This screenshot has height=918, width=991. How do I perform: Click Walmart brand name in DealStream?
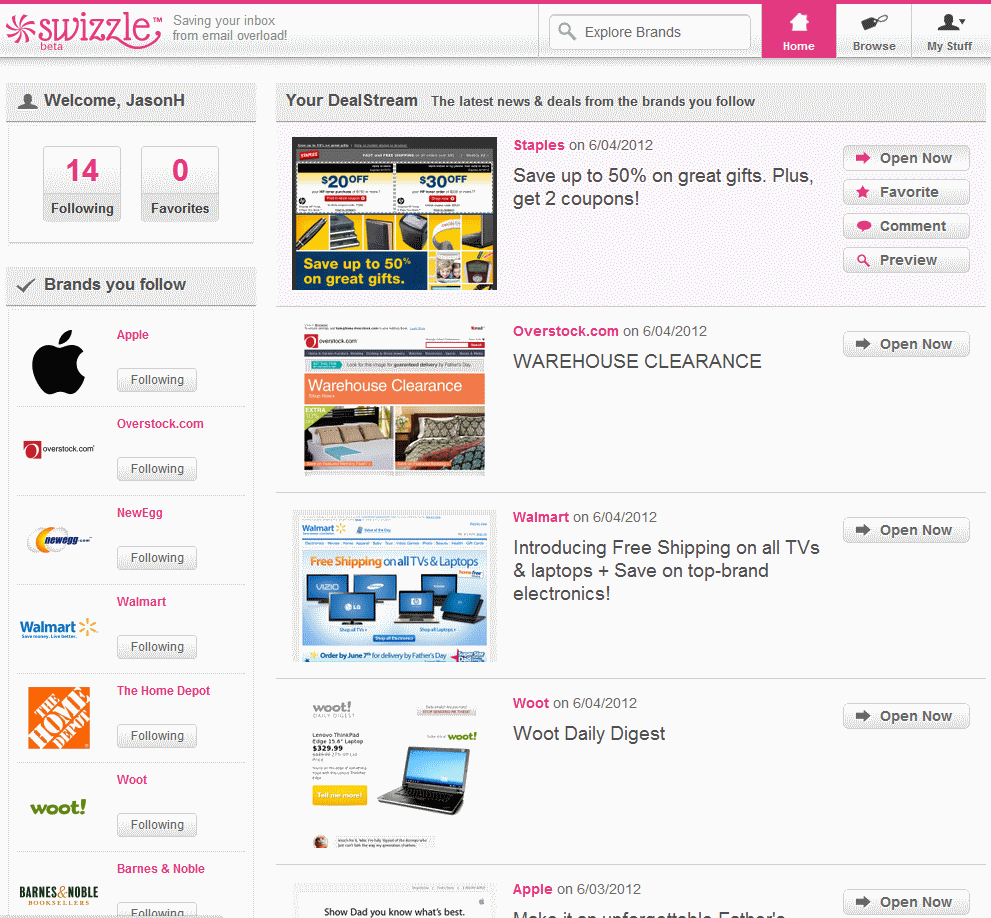tap(540, 517)
